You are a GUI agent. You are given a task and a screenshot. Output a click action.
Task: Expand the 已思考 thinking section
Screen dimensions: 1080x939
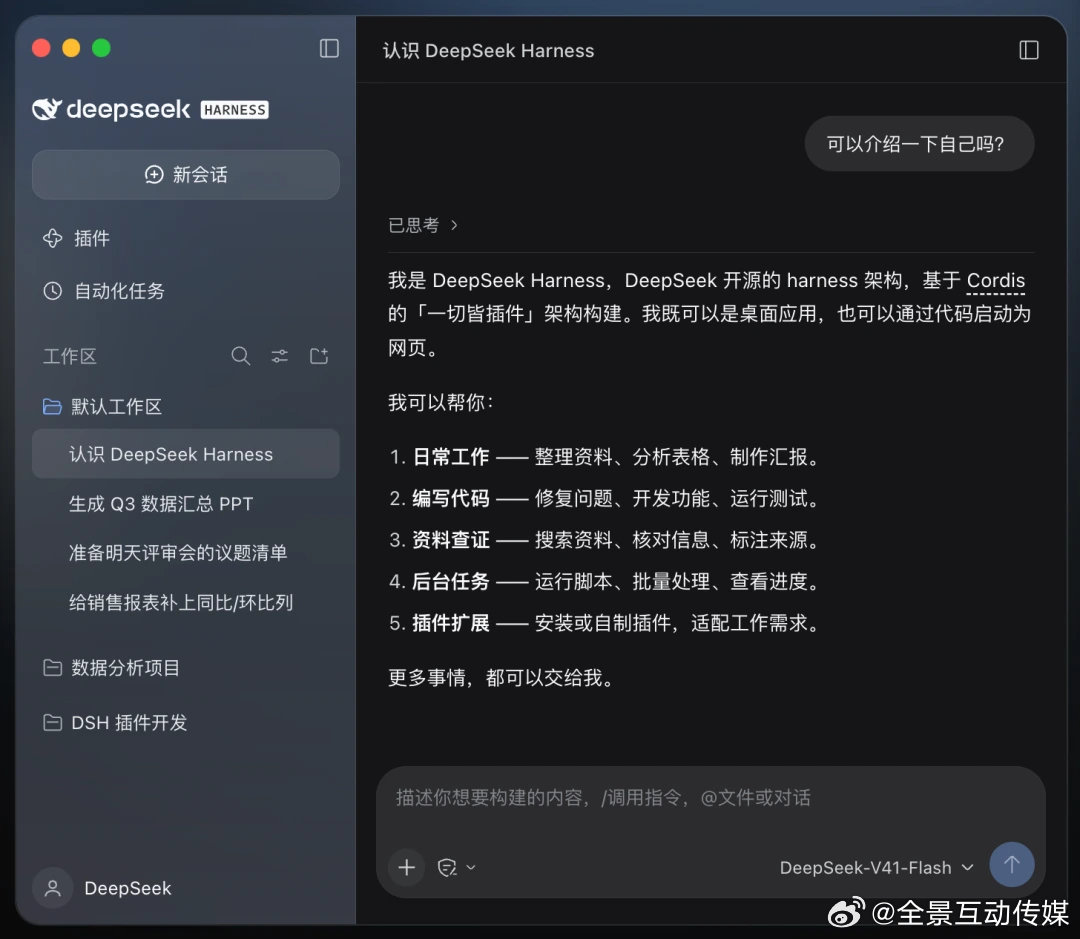point(423,225)
